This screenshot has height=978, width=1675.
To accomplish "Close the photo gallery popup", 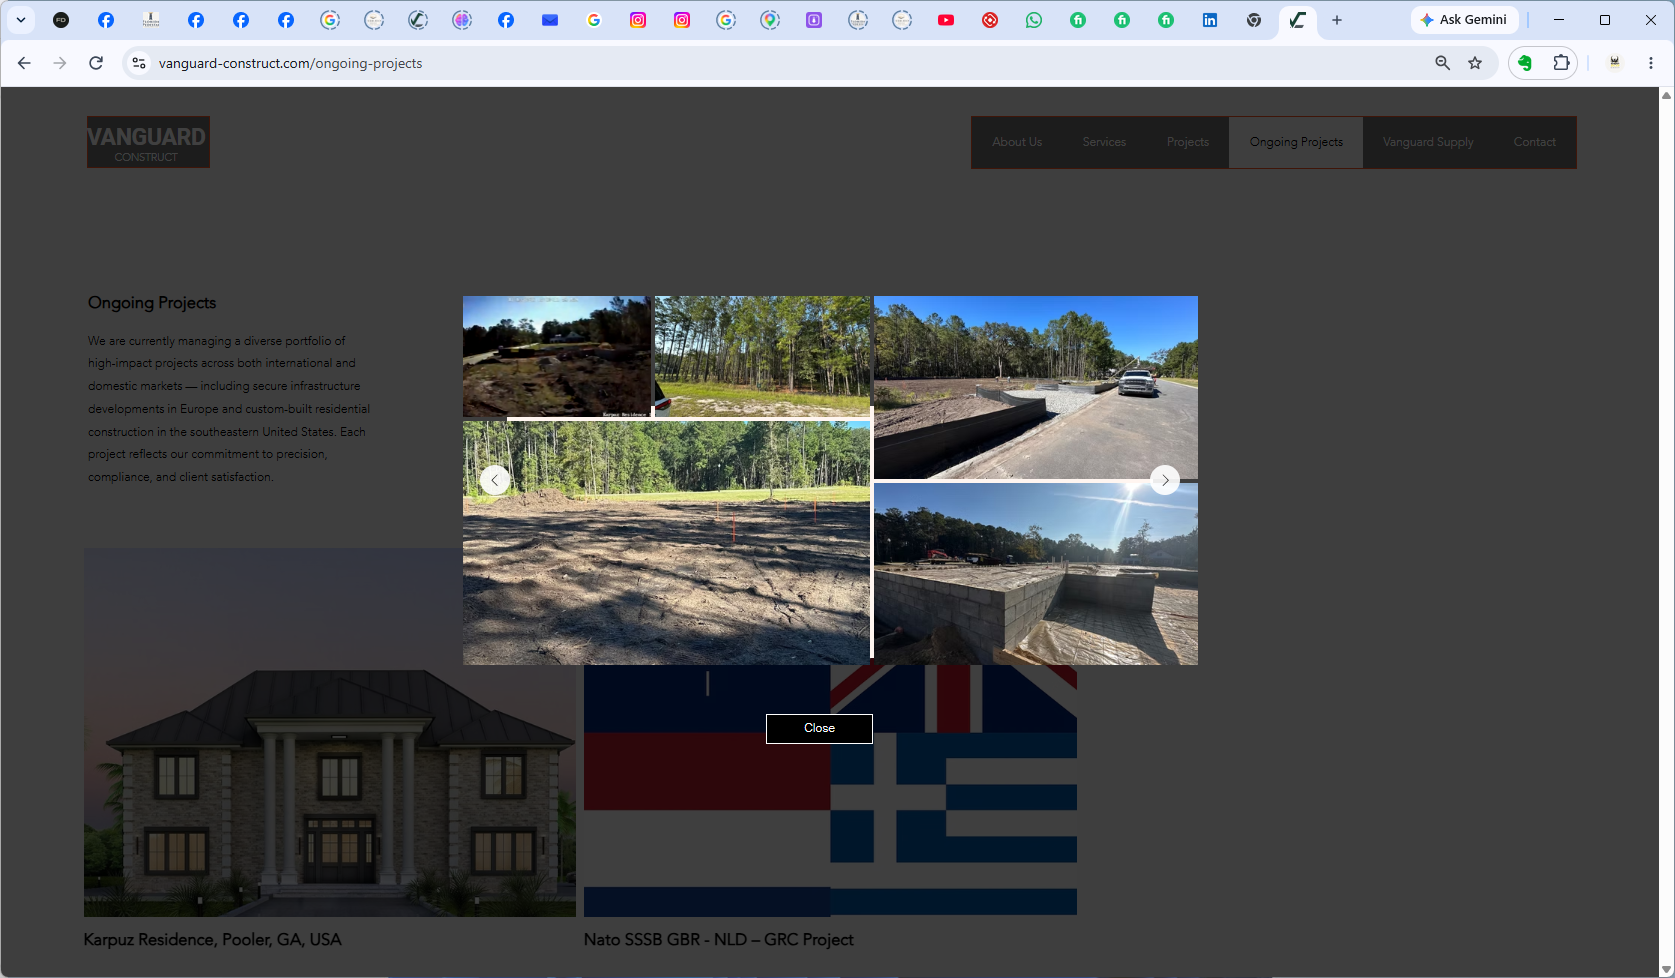I will tap(819, 728).
